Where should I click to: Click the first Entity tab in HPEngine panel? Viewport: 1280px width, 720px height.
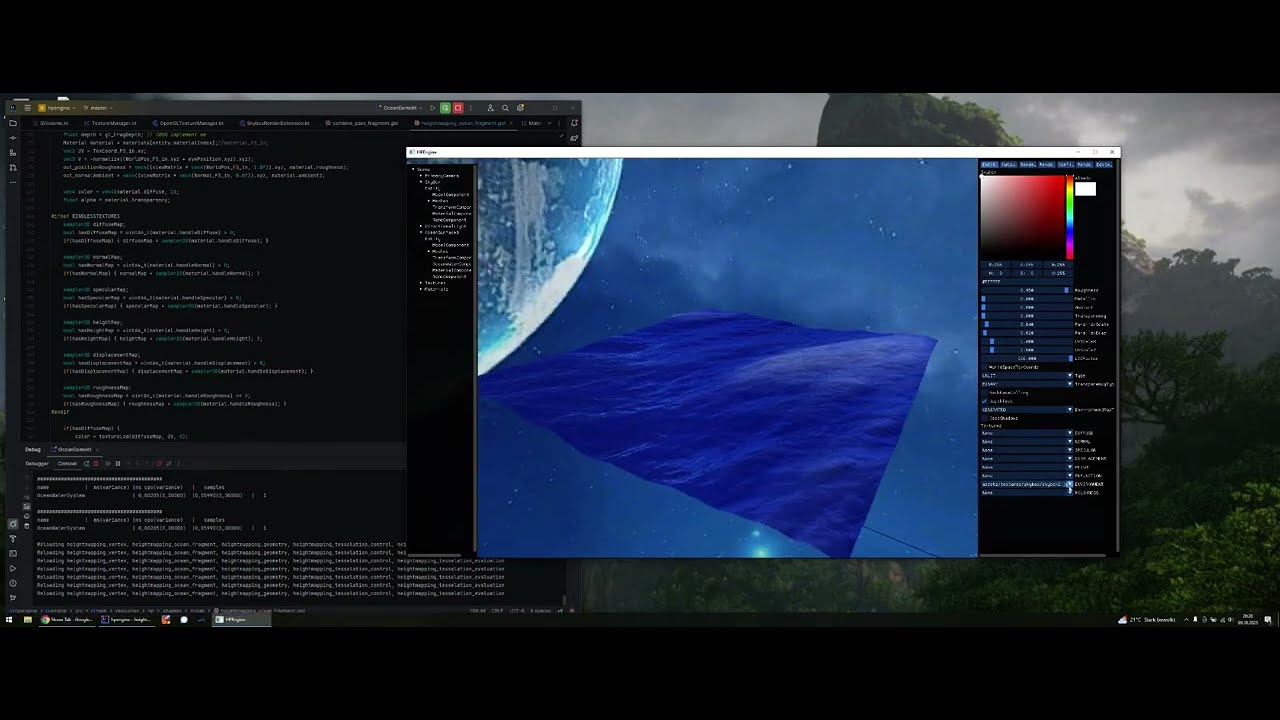tap(988, 165)
